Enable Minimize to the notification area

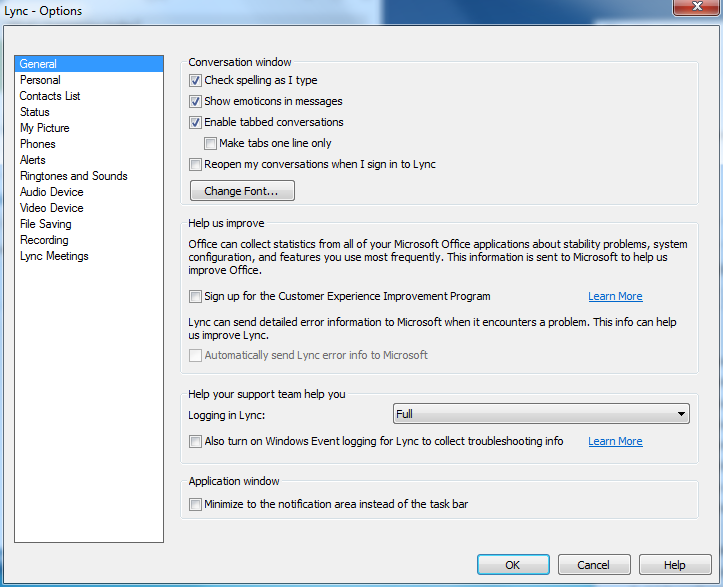tap(195, 504)
